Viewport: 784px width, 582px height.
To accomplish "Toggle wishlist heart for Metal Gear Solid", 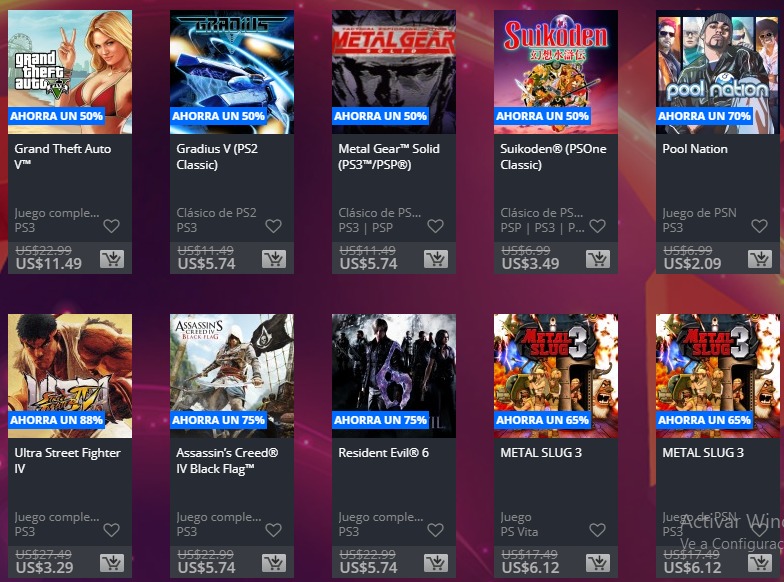I will pyautogui.click(x=436, y=226).
